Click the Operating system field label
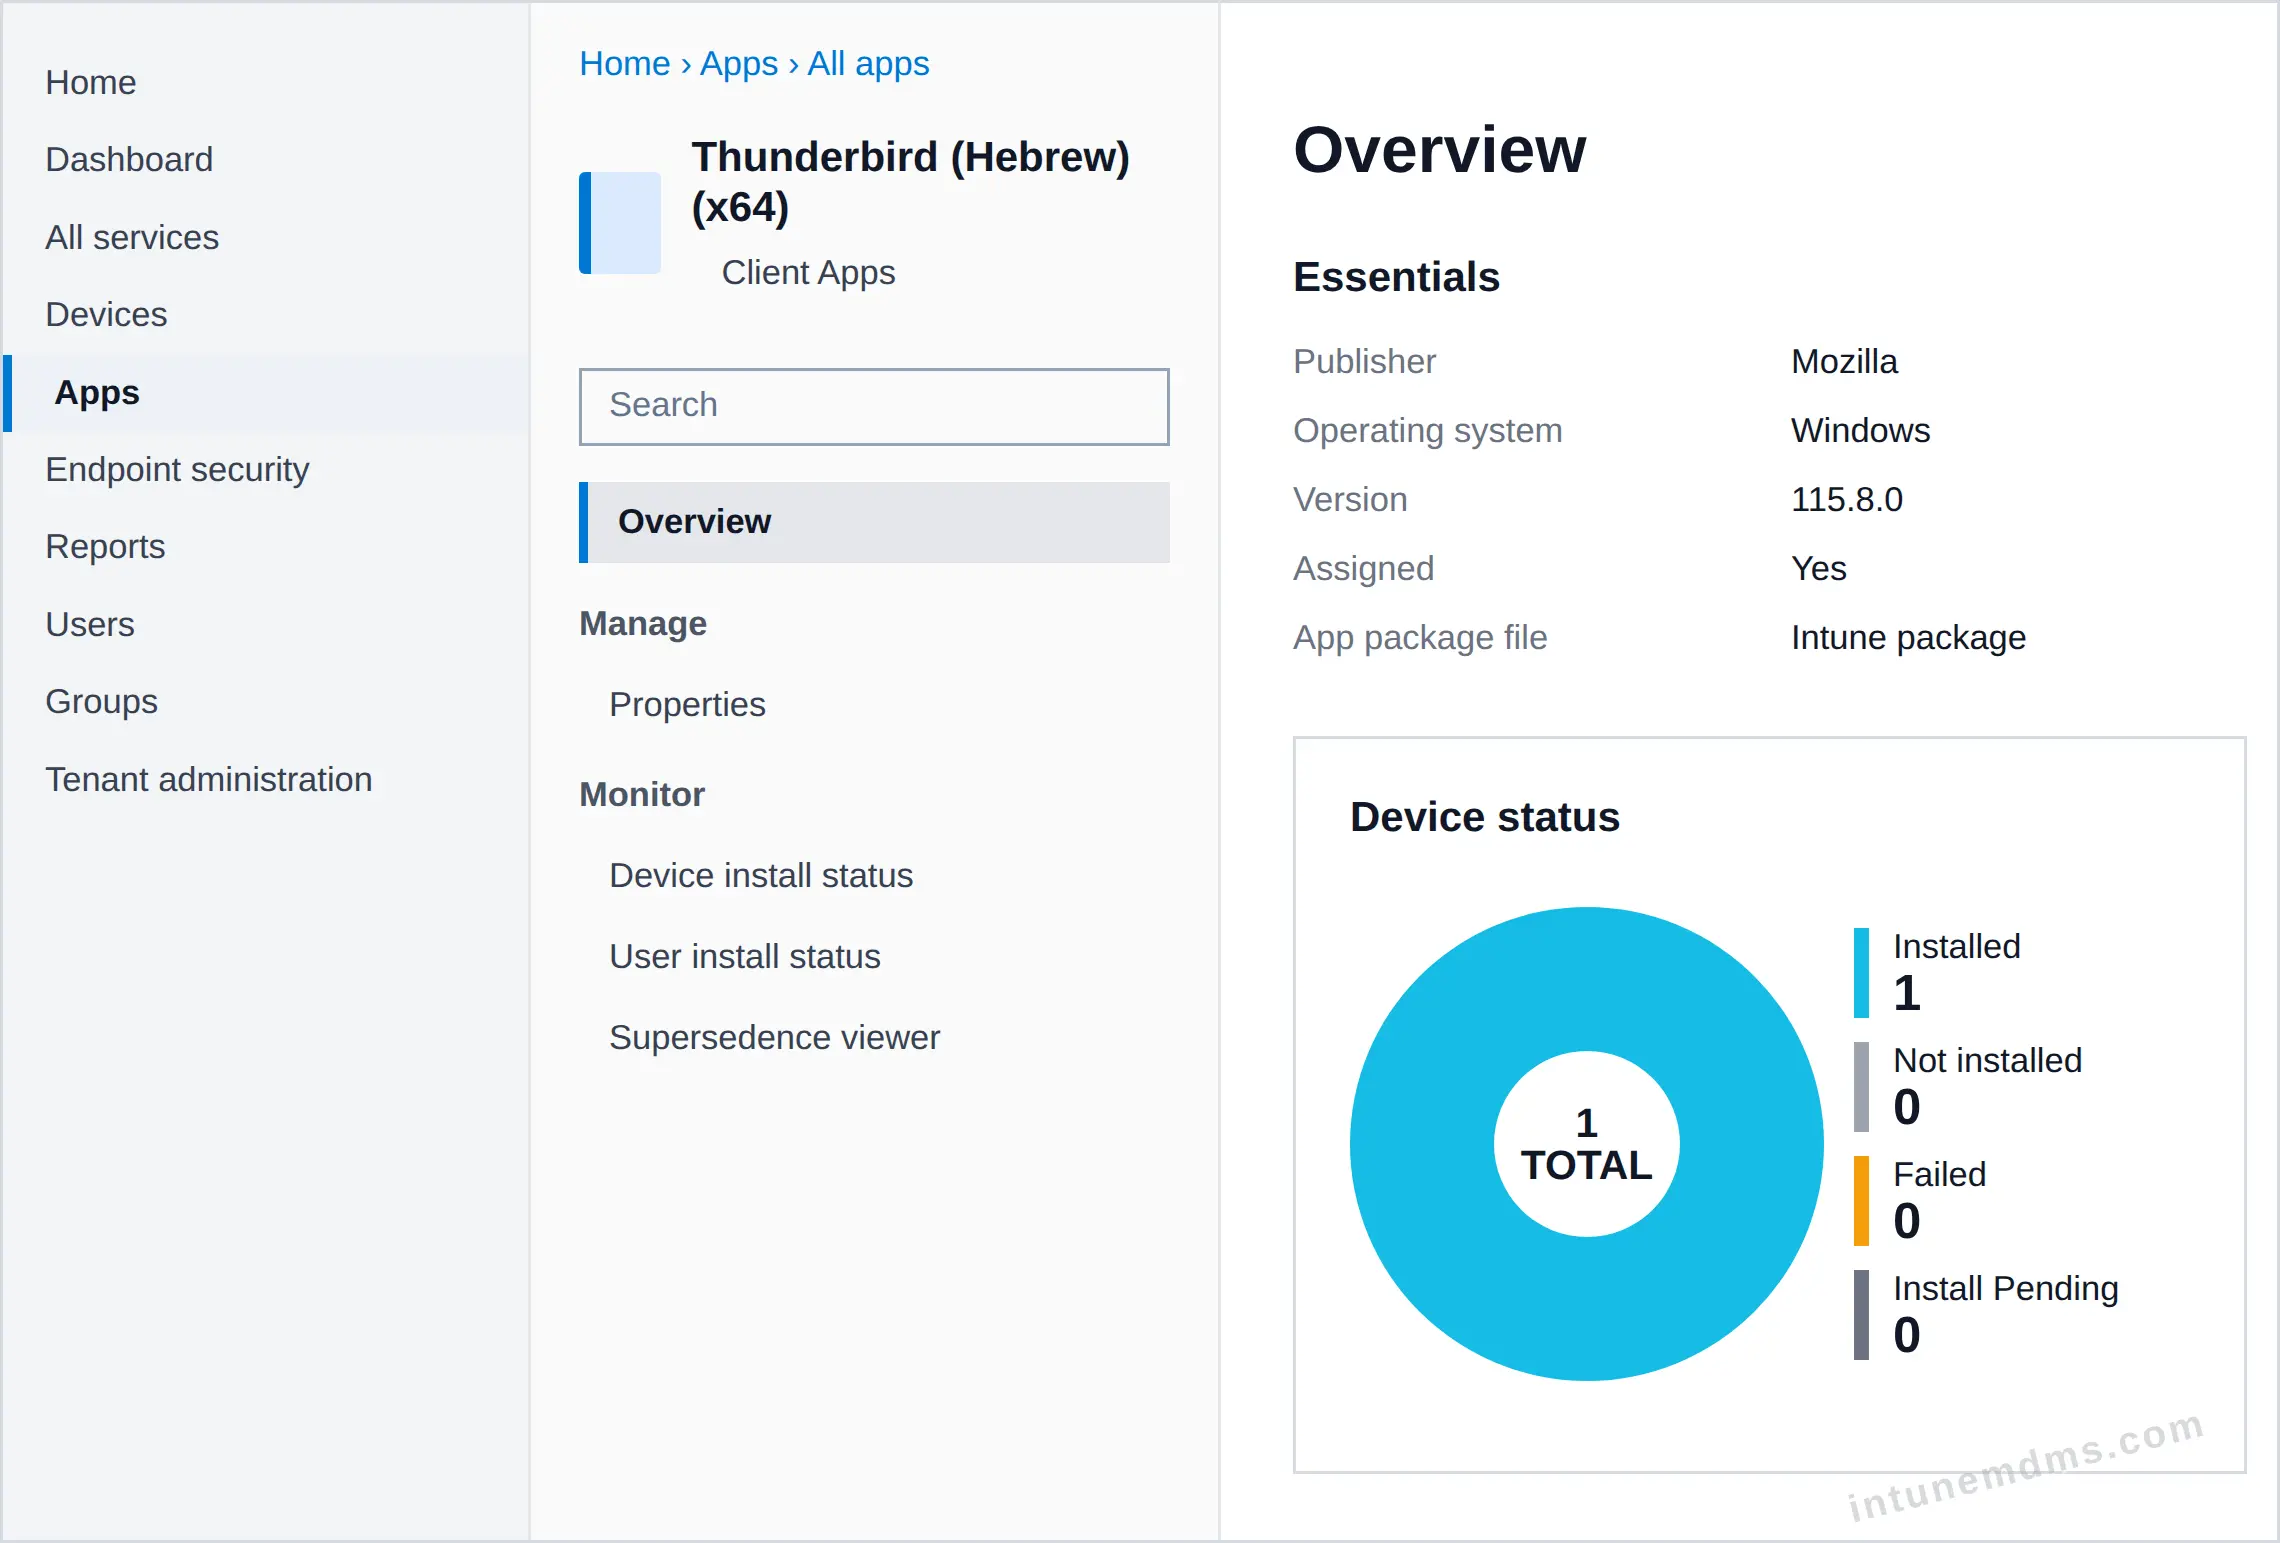The height and width of the screenshot is (1543, 2280). tap(1427, 430)
